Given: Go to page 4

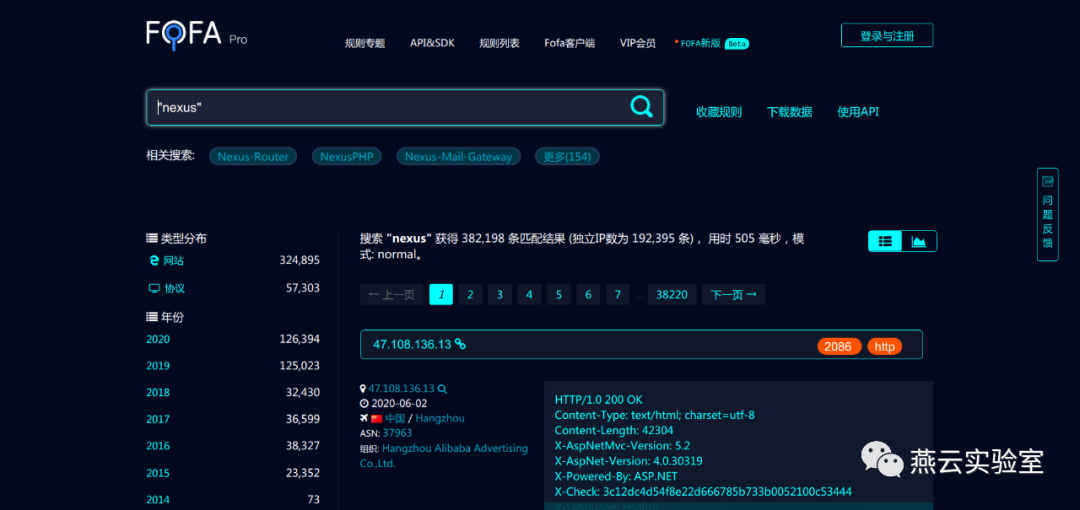Looking at the screenshot, I should (x=529, y=294).
